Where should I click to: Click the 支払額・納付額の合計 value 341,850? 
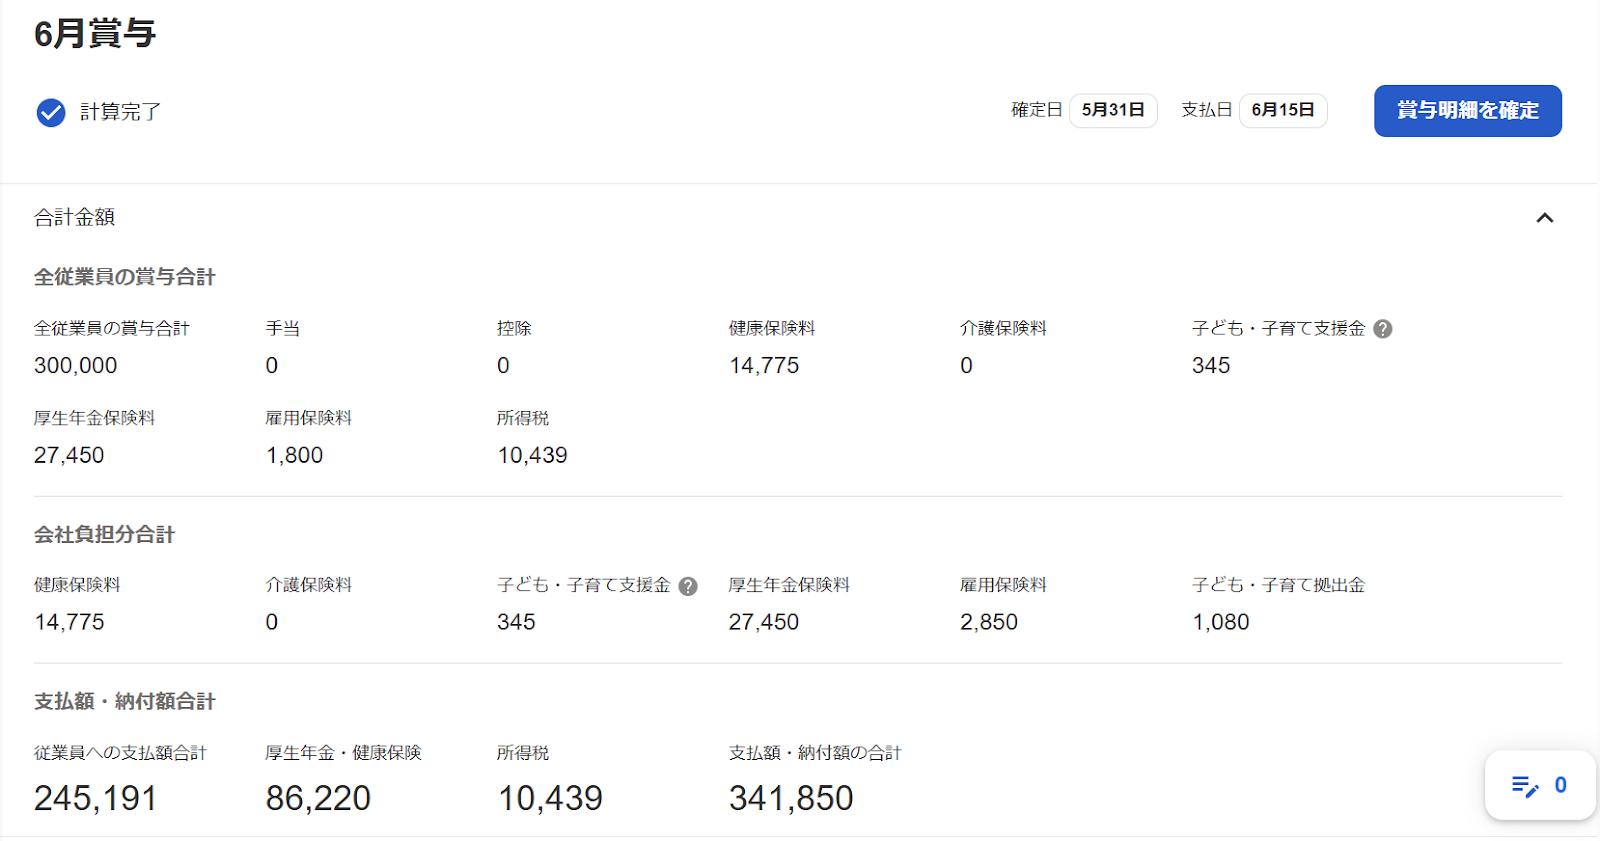coord(791,798)
